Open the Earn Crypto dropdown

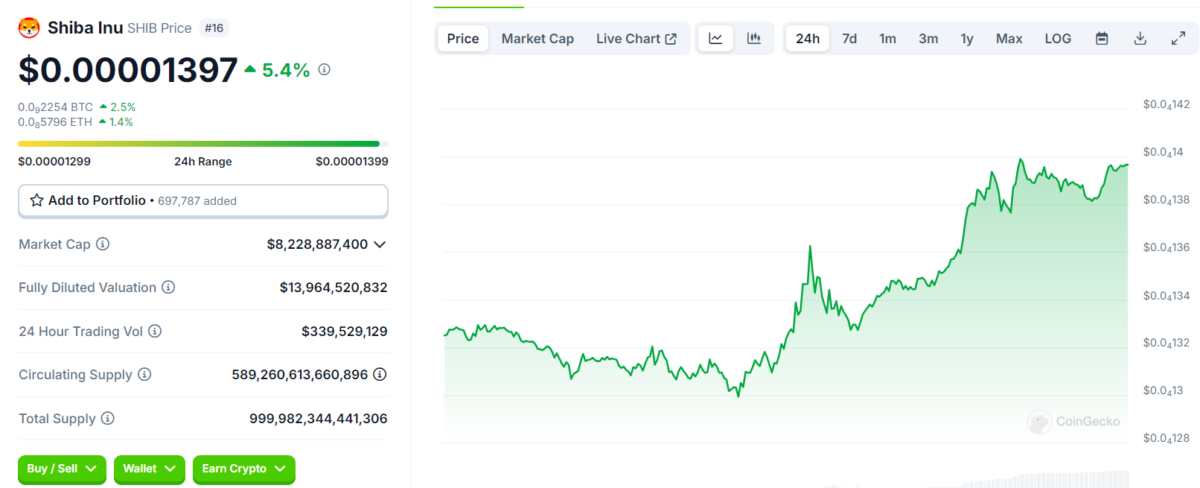coord(244,468)
